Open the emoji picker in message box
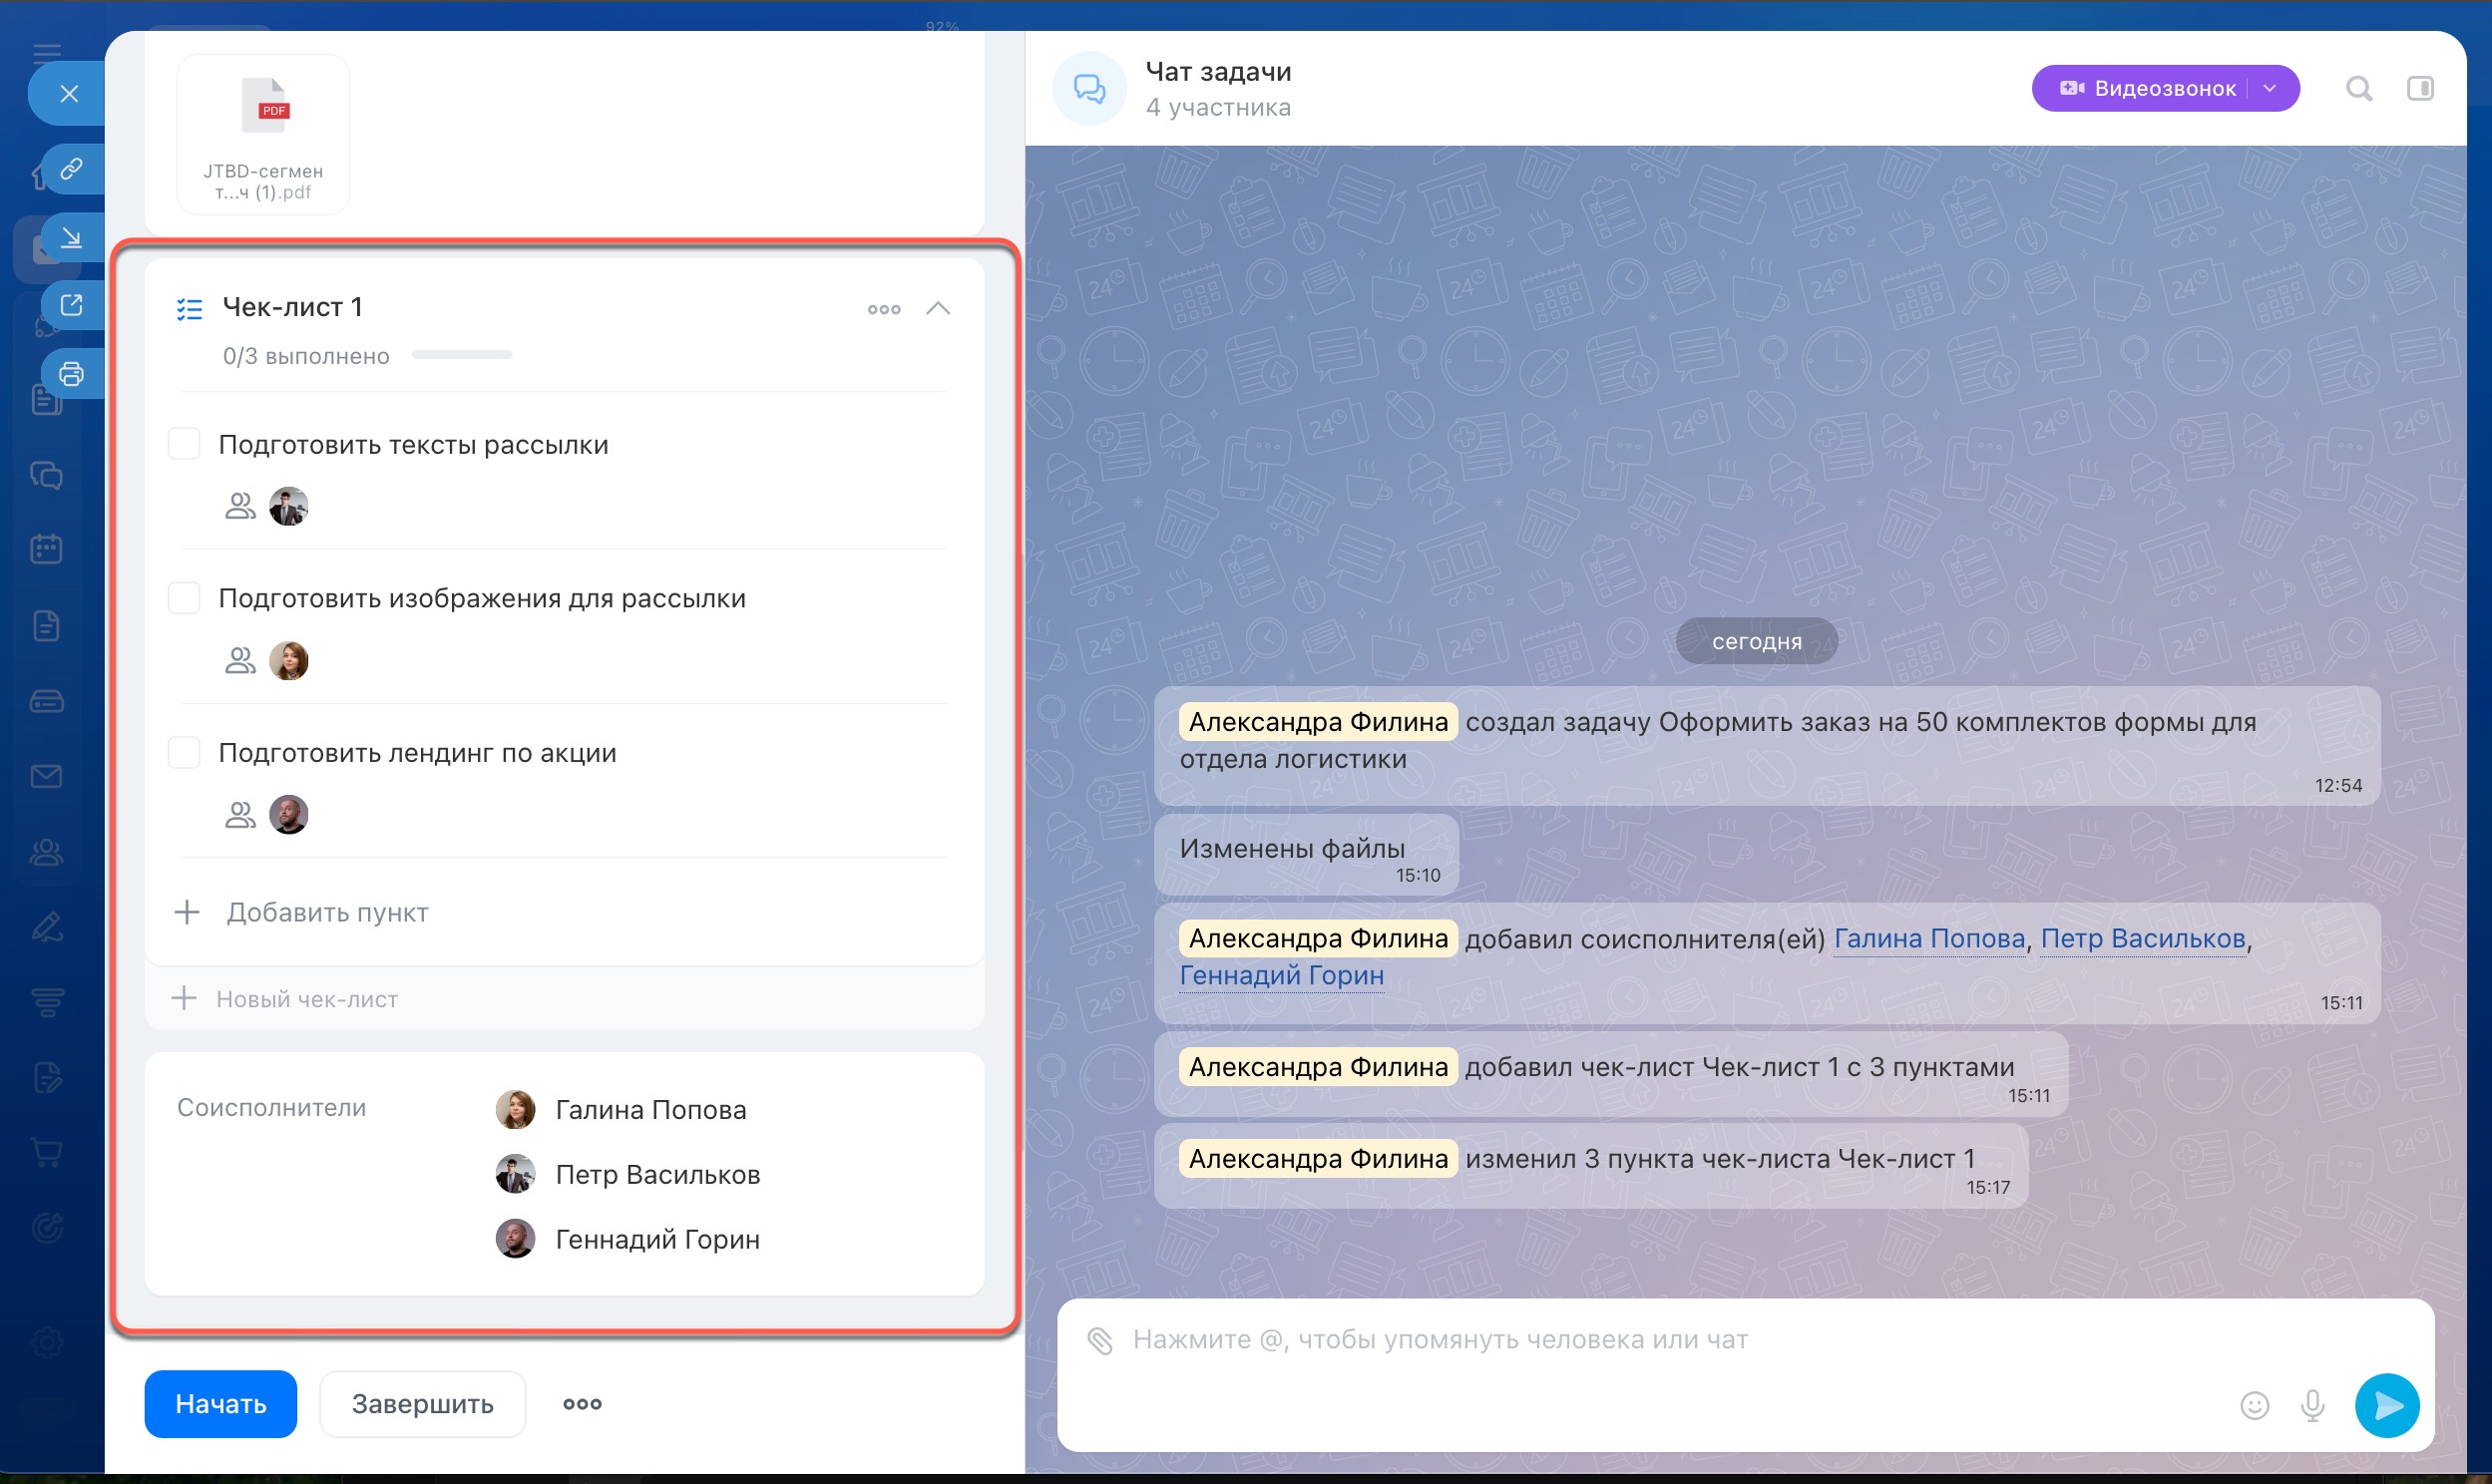2492x1484 pixels. click(x=2254, y=1405)
